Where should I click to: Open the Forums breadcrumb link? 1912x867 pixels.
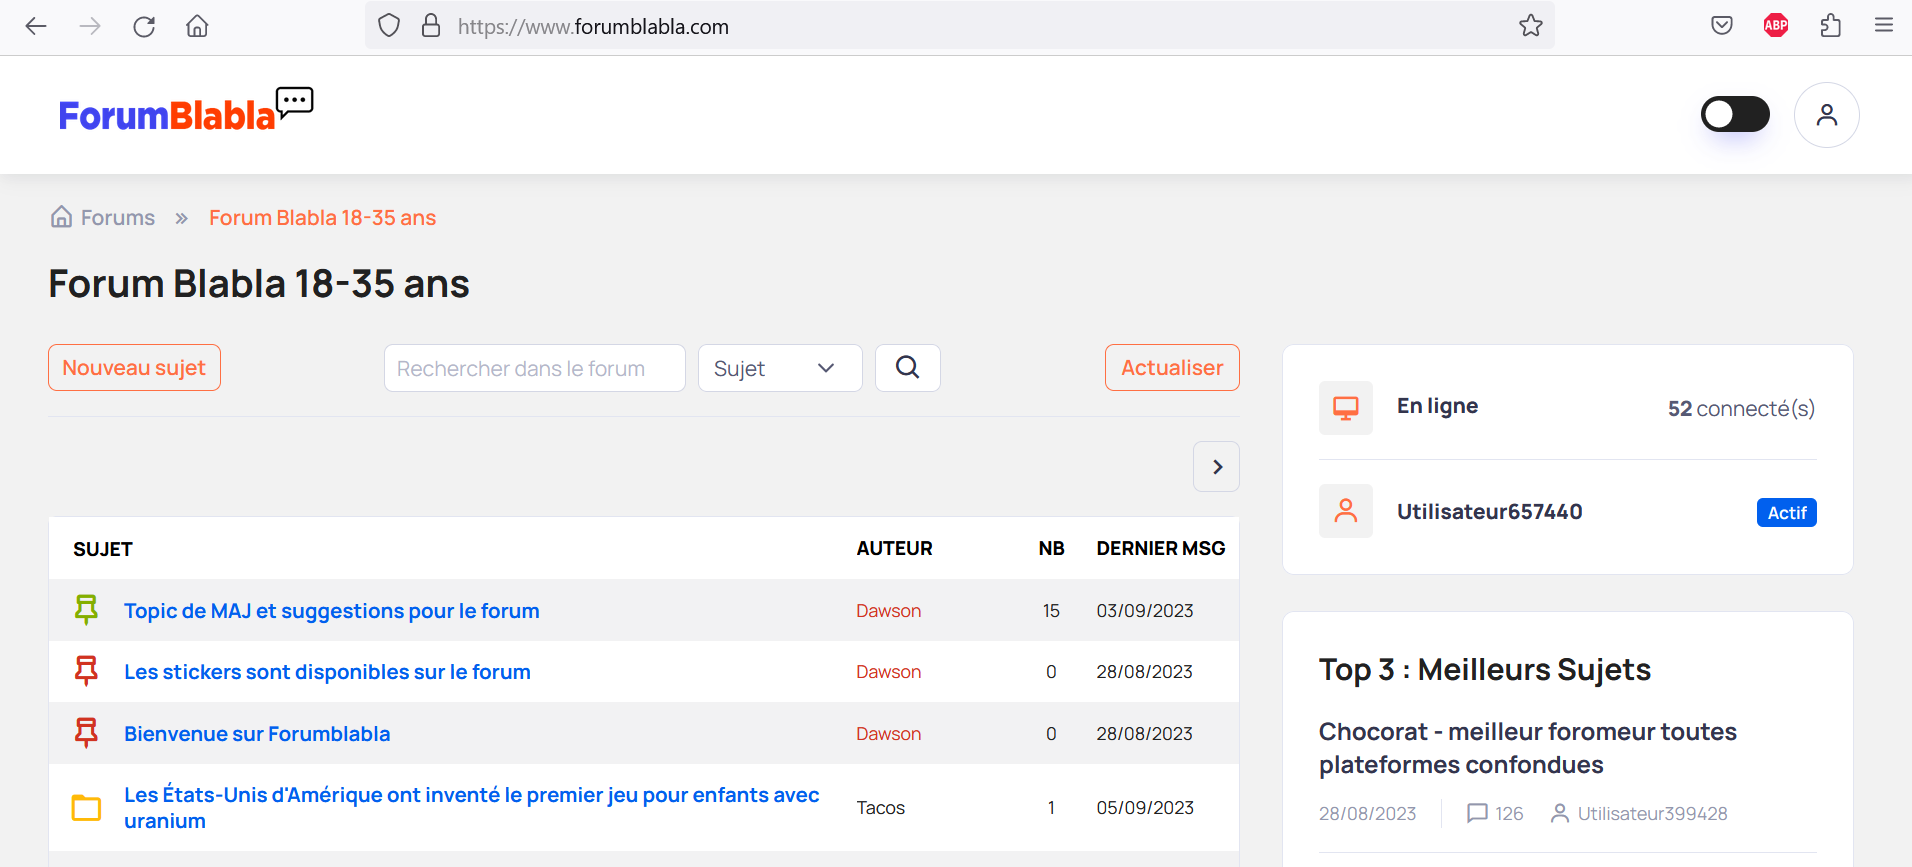(117, 218)
